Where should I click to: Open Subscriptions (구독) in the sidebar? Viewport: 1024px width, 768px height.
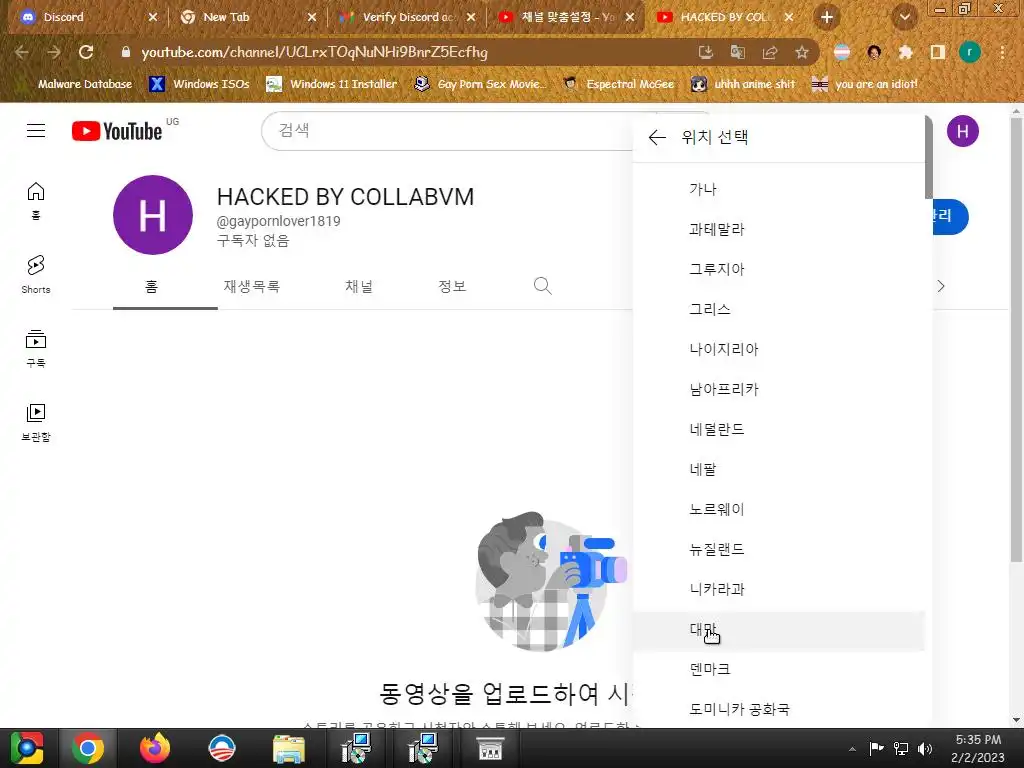click(x=36, y=348)
